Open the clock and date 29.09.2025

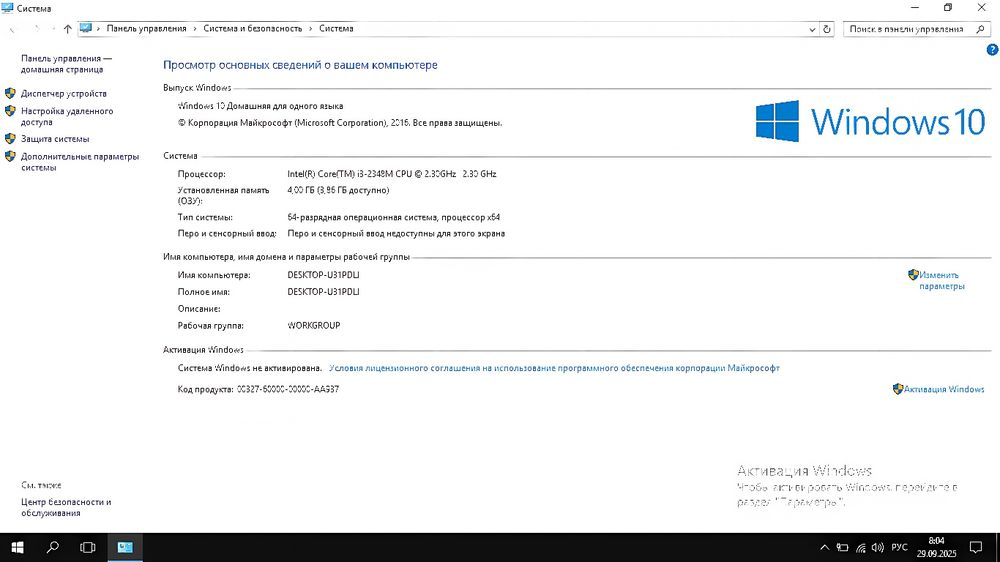(936, 547)
